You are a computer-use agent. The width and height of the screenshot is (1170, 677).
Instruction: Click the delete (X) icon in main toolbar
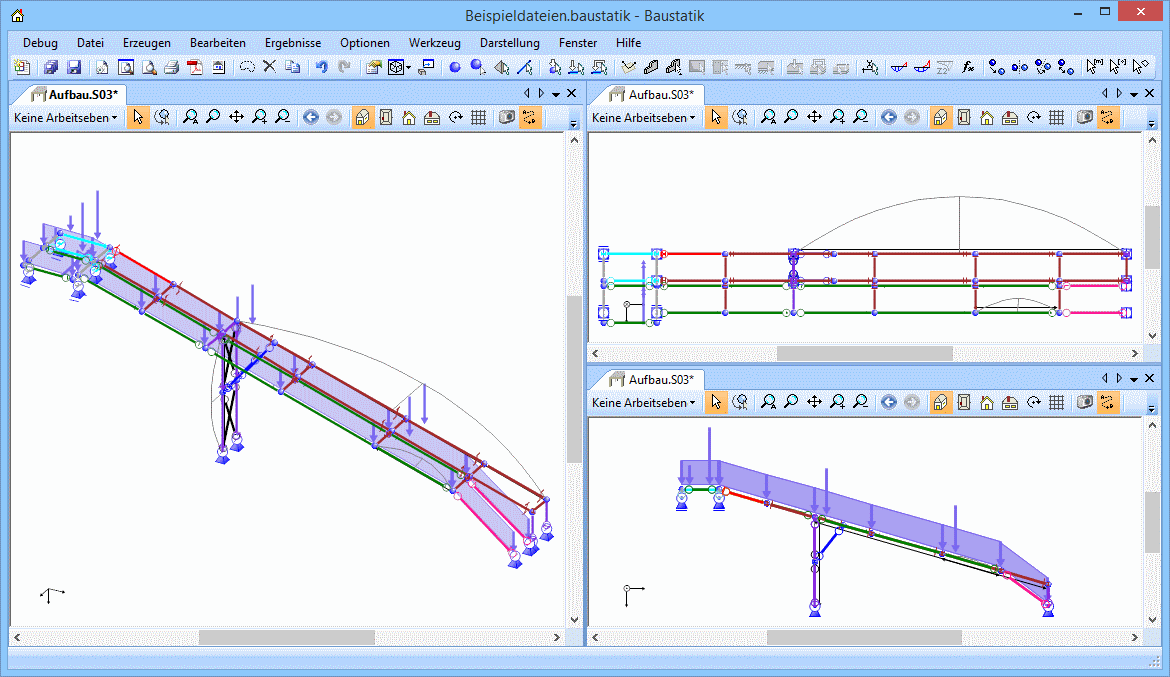269,68
